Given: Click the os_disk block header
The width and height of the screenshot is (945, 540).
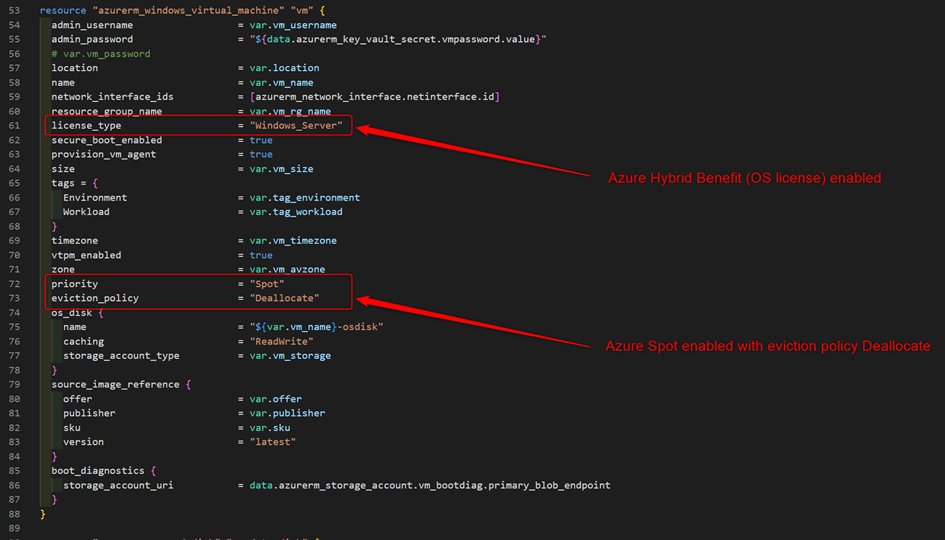Looking at the screenshot, I should 77,312.
